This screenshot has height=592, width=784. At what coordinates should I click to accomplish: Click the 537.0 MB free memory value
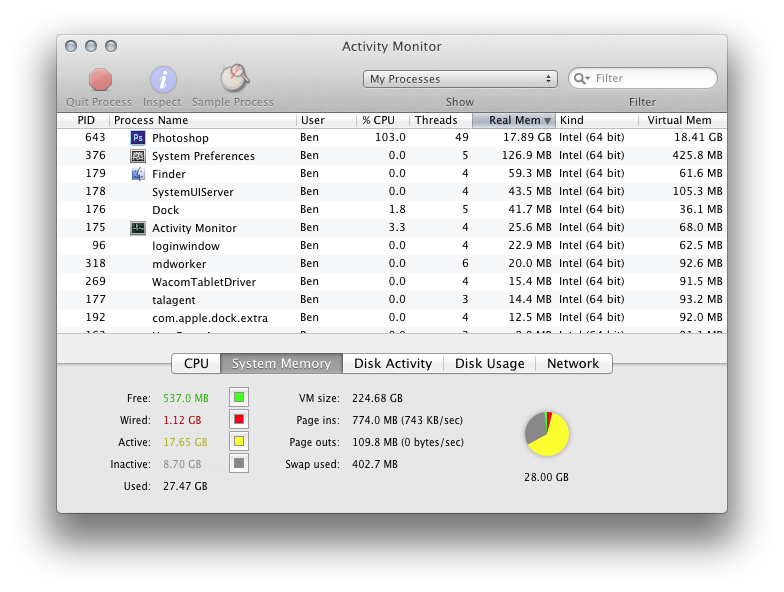186,398
